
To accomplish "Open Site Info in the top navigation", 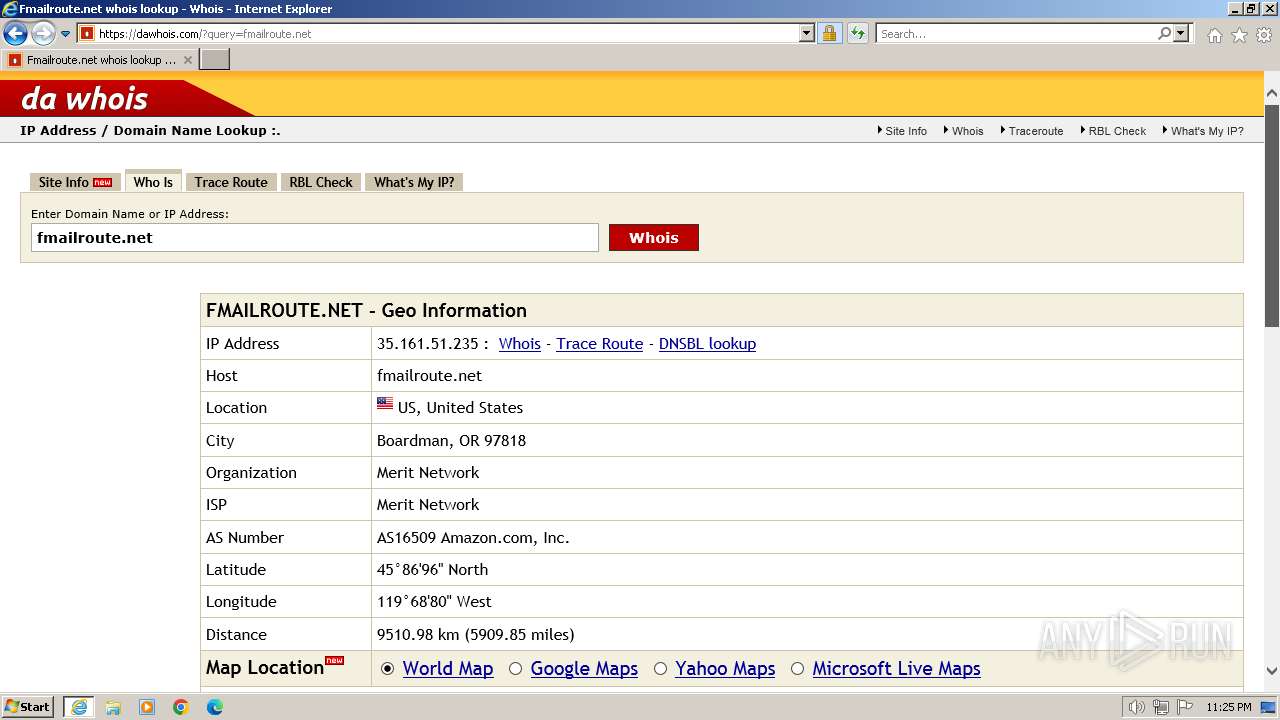I will click(x=905, y=131).
